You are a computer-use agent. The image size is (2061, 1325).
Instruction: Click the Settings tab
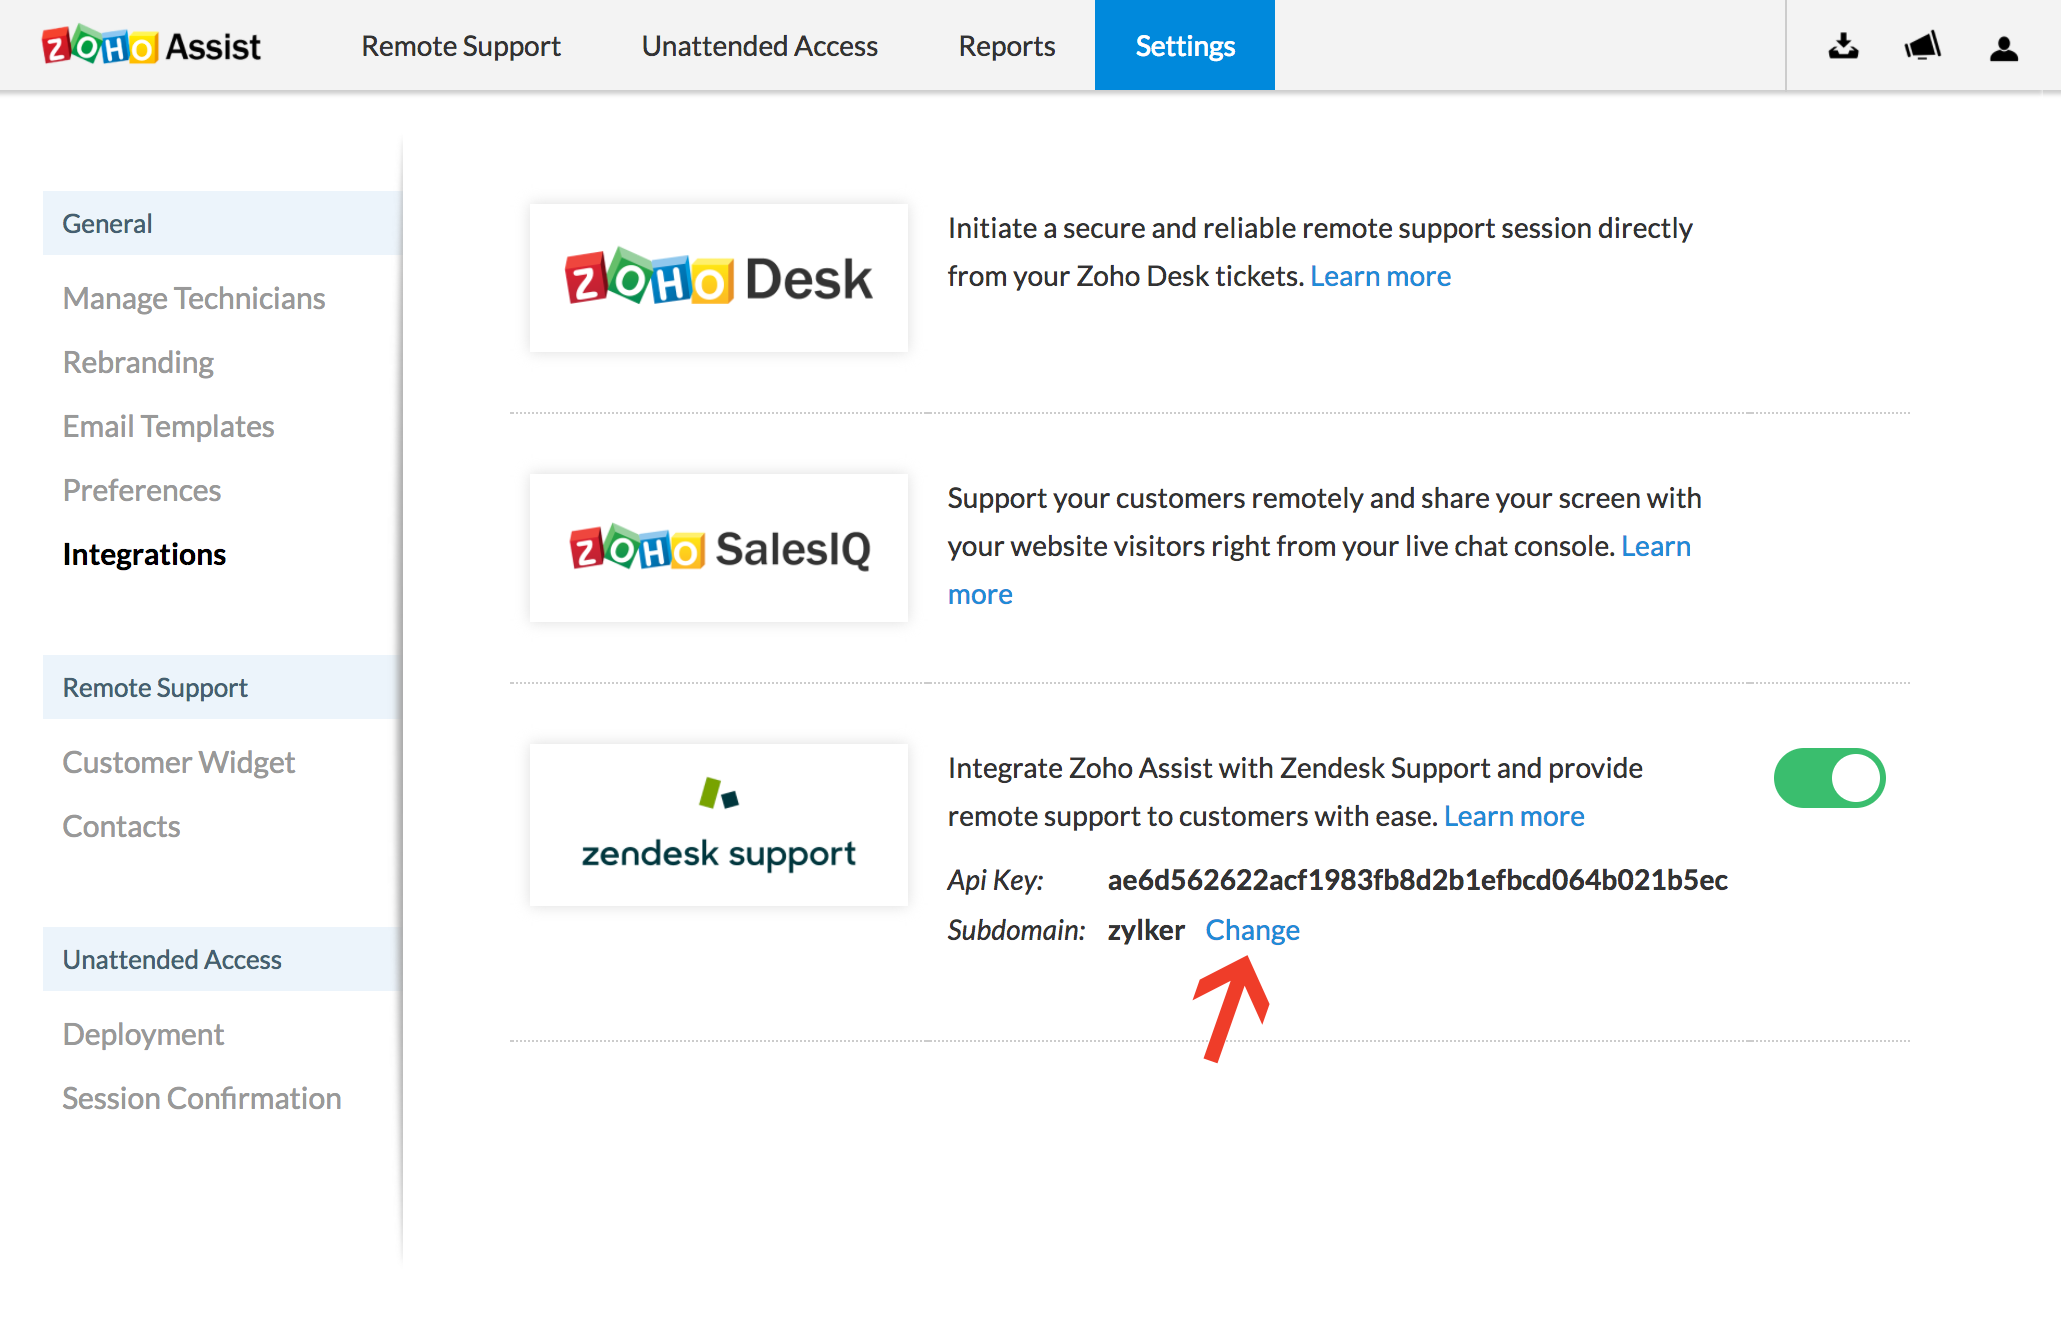[1184, 46]
